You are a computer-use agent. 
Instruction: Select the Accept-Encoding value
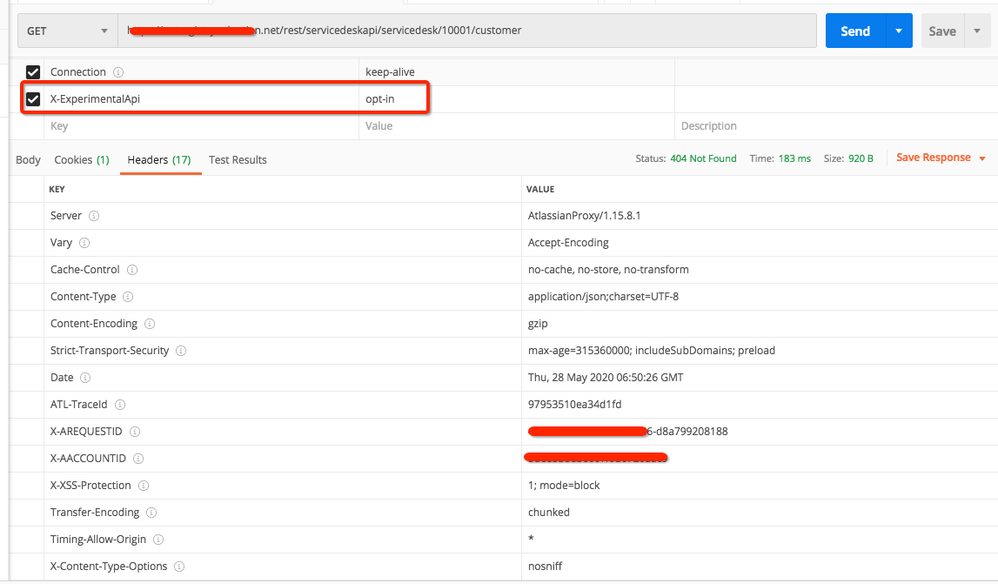pos(568,242)
